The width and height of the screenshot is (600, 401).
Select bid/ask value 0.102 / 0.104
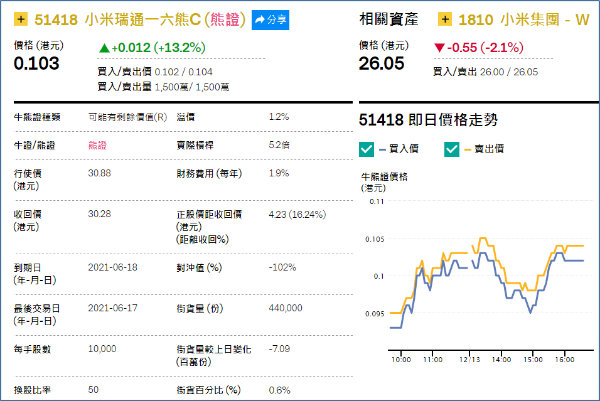coord(183,72)
